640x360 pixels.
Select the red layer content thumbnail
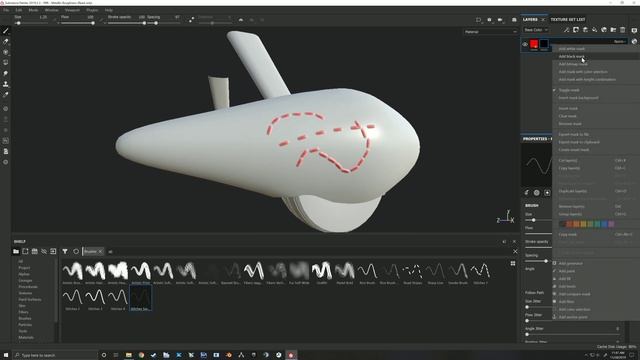[534, 44]
